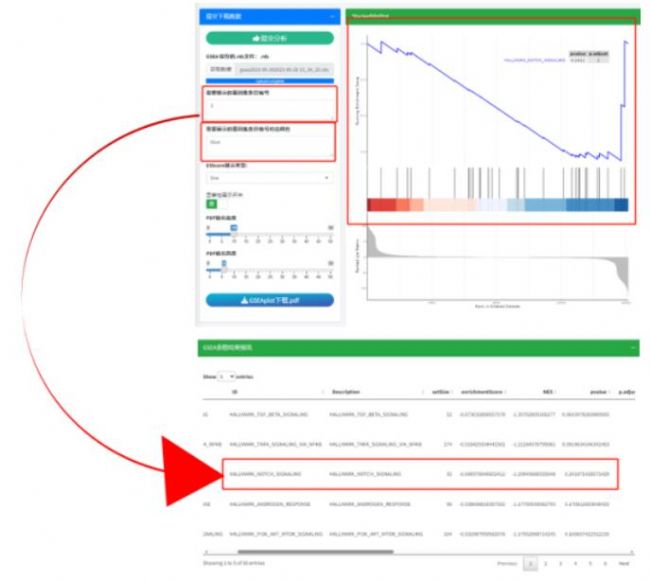The image size is (650, 581).
Task: Click the gene set color input field
Action: [x=268, y=144]
